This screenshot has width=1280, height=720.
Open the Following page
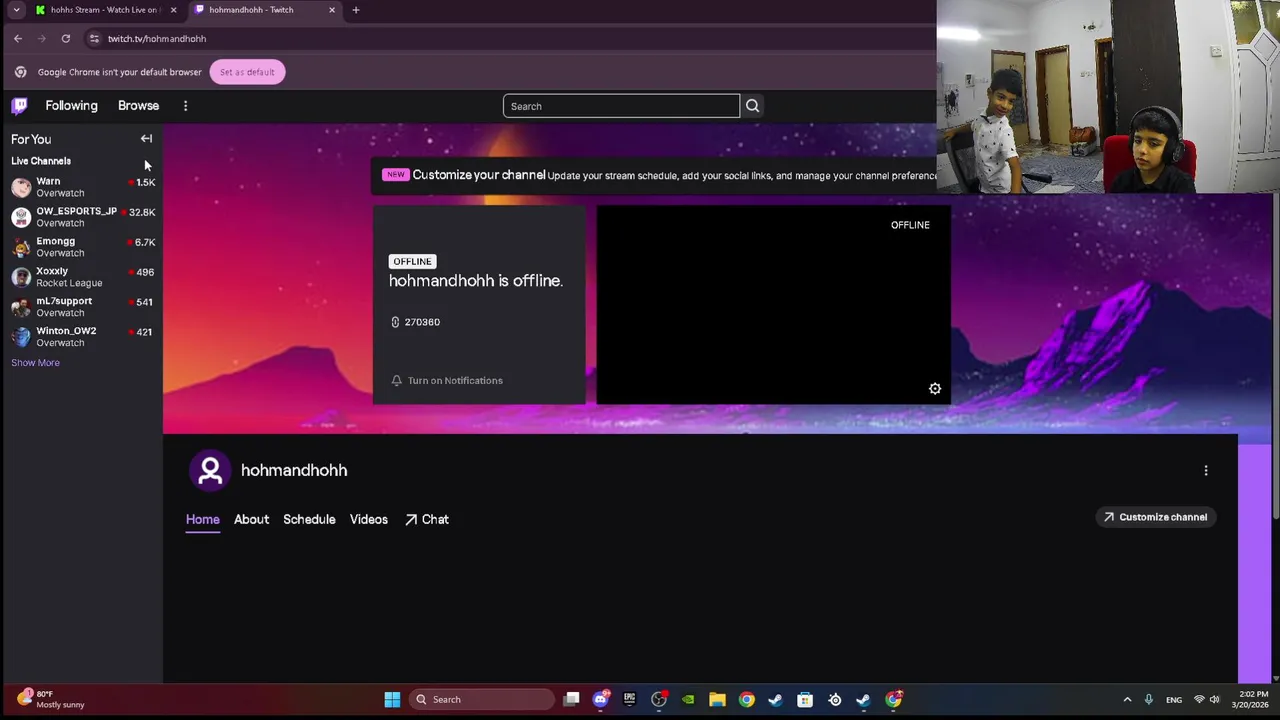point(71,105)
